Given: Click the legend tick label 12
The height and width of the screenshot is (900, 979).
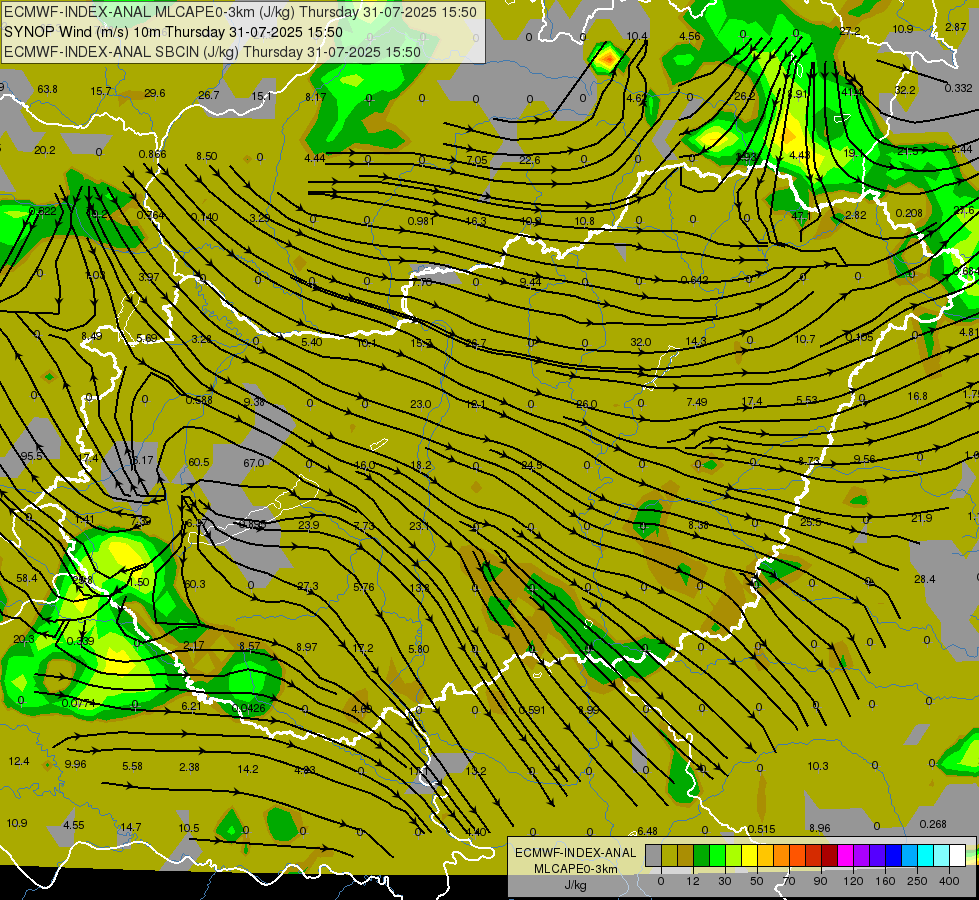Looking at the screenshot, I should (693, 881).
